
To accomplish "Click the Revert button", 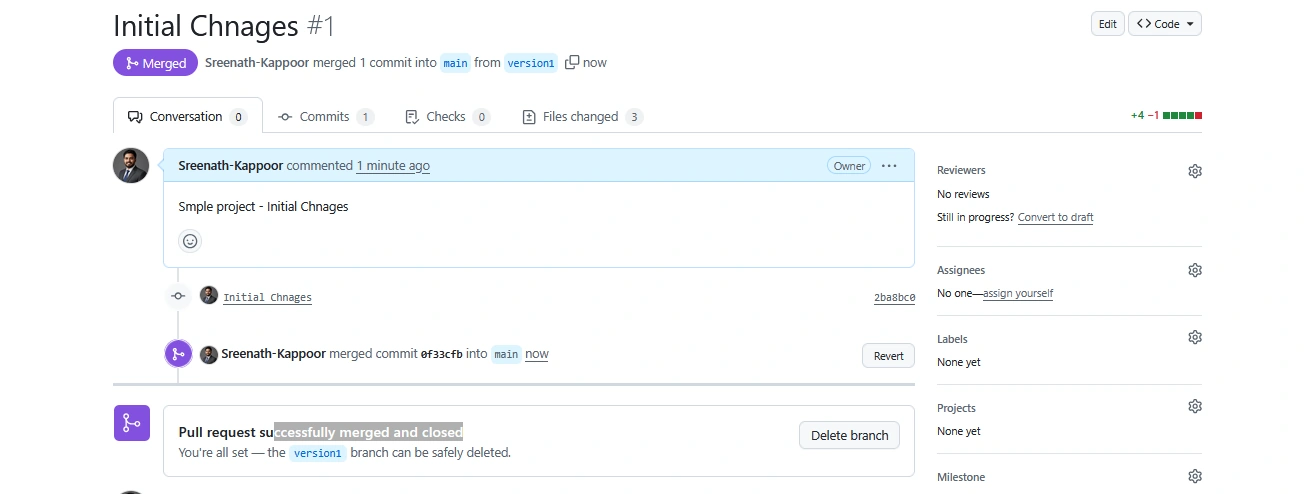I will tap(888, 355).
